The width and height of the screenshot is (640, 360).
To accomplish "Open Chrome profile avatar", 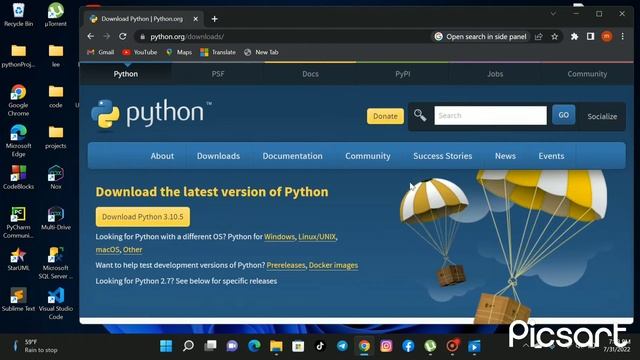I will 607,36.
